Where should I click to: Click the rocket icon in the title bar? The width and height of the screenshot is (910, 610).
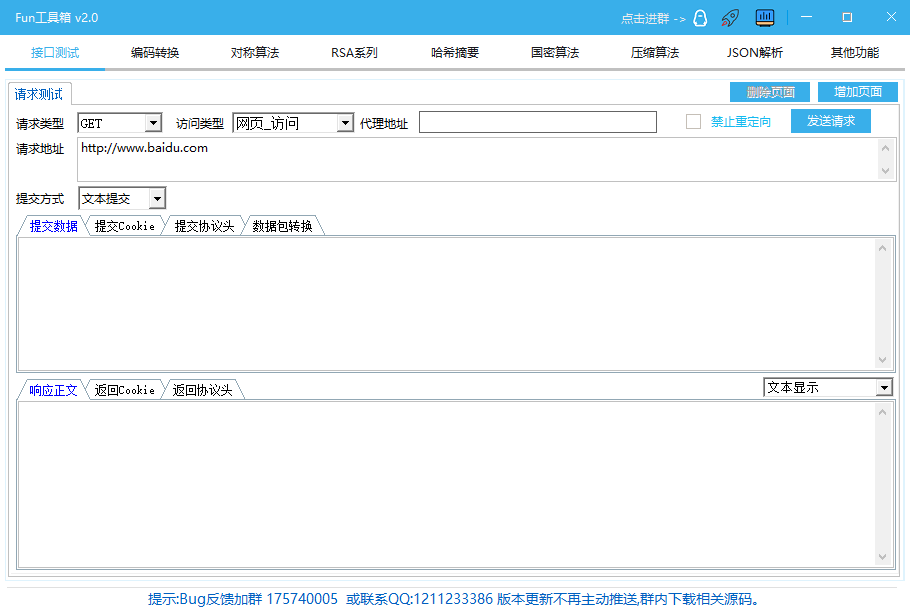(731, 18)
